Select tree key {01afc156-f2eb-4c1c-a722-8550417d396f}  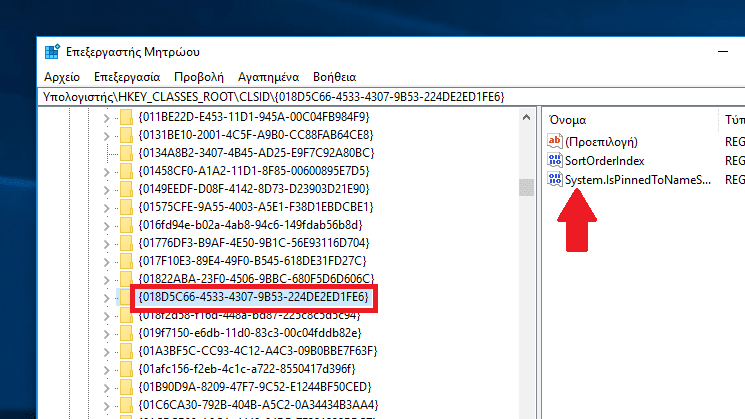(247, 369)
